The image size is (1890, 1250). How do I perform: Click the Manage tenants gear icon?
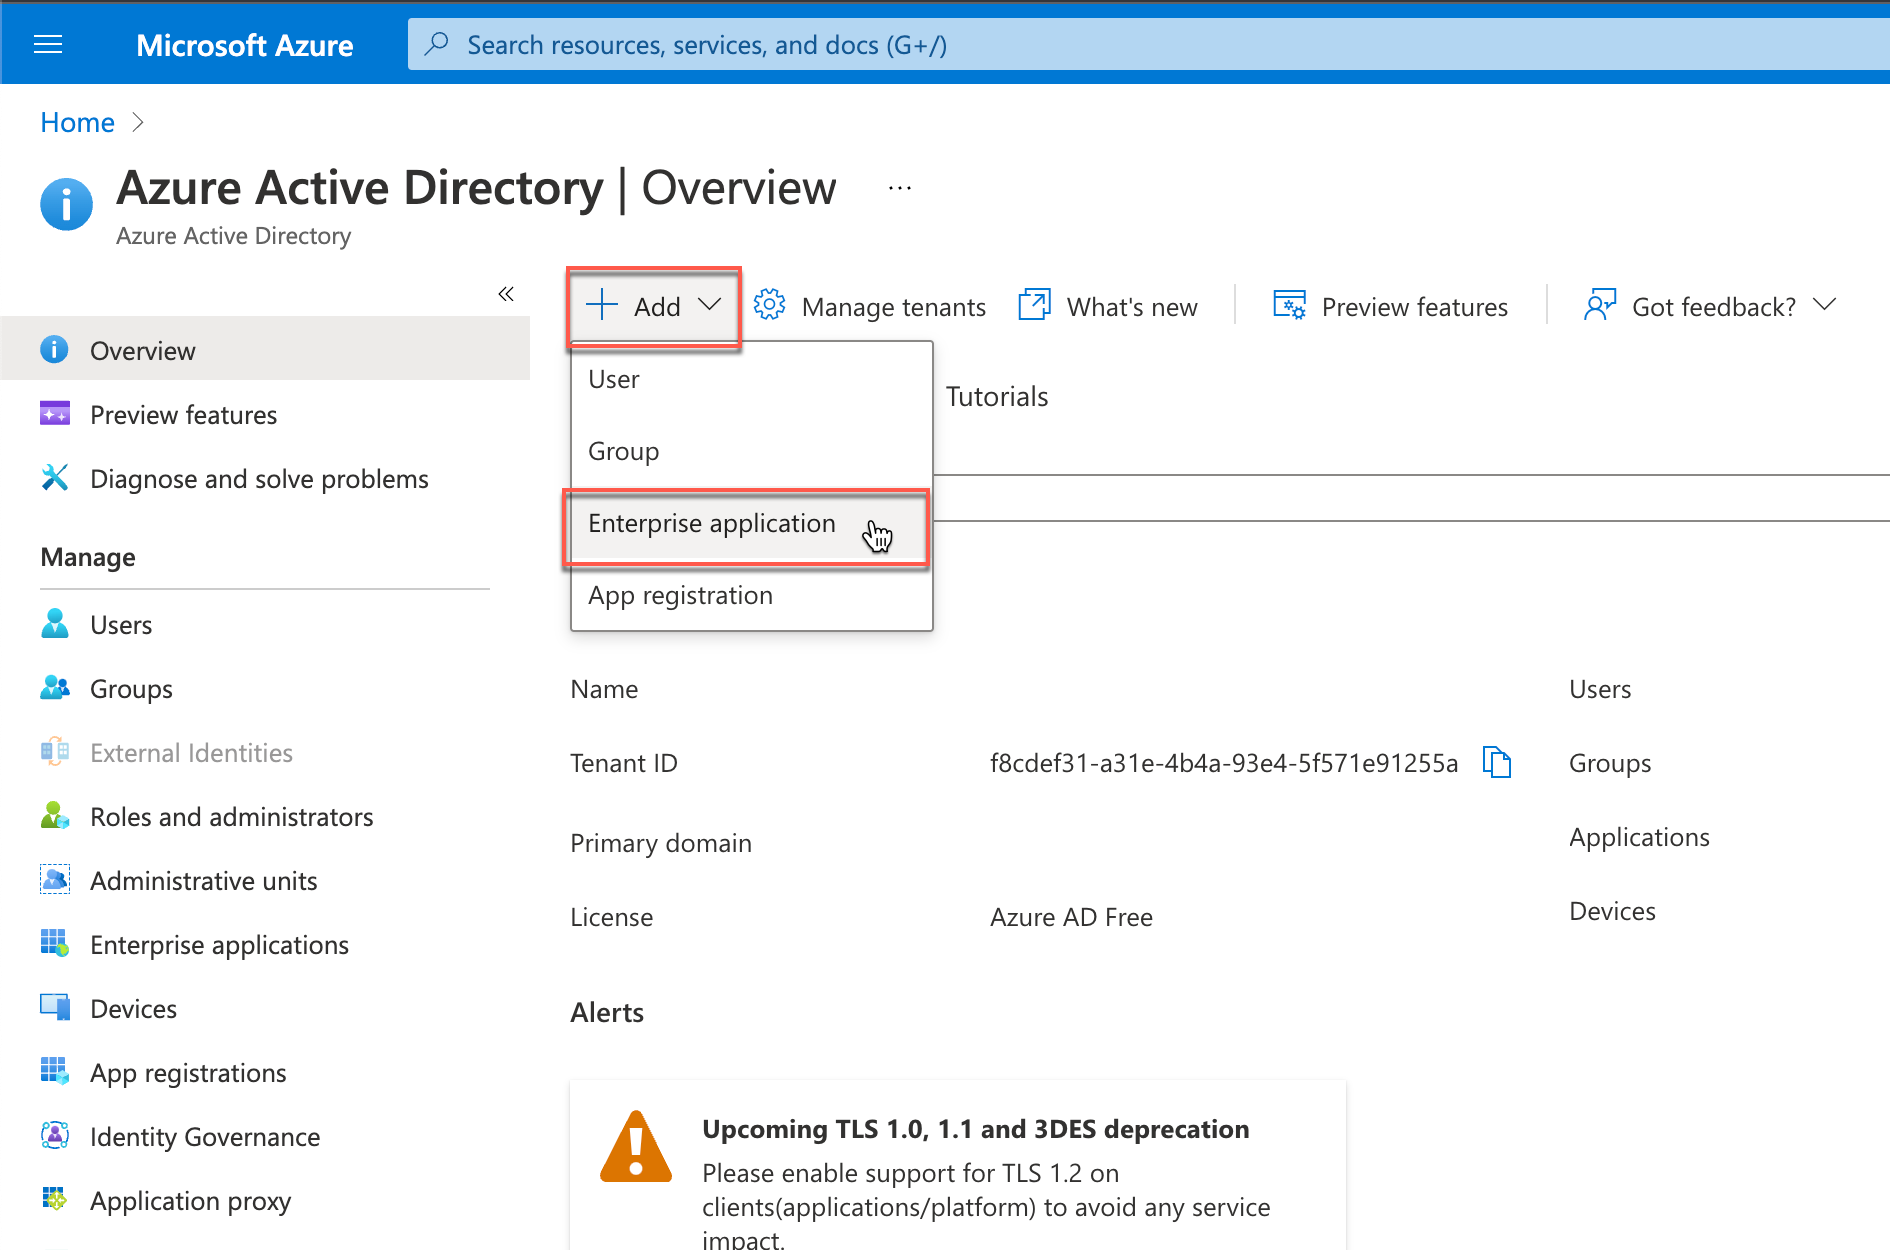click(769, 305)
